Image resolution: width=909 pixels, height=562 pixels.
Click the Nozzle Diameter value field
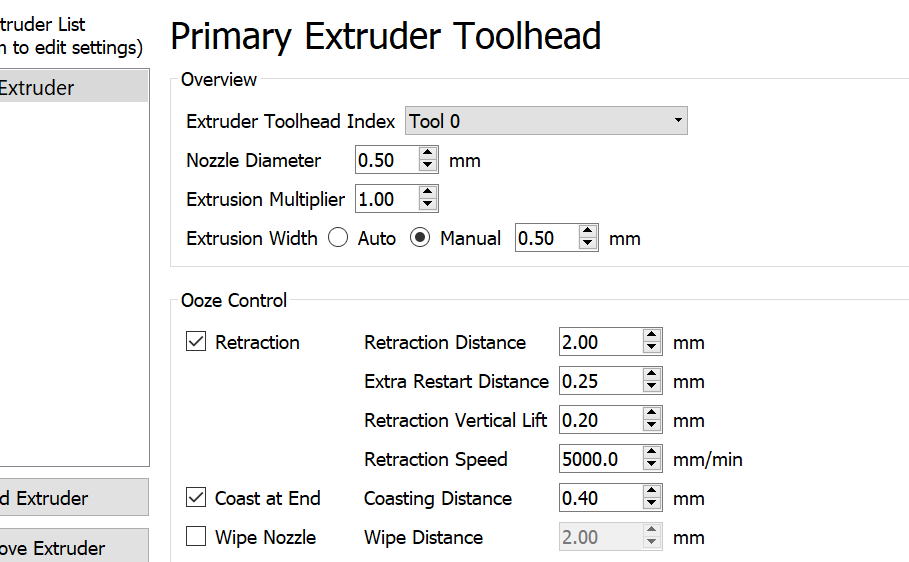click(387, 159)
